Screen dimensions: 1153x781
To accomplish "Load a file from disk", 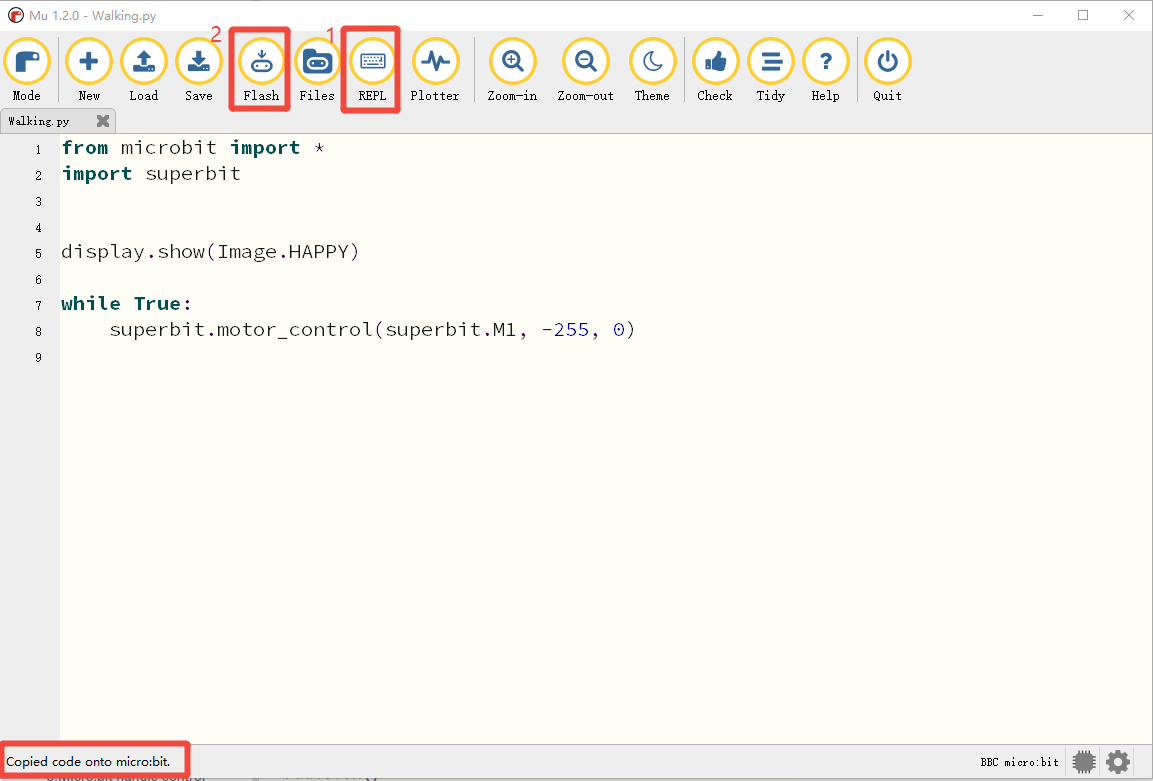I will [143, 71].
